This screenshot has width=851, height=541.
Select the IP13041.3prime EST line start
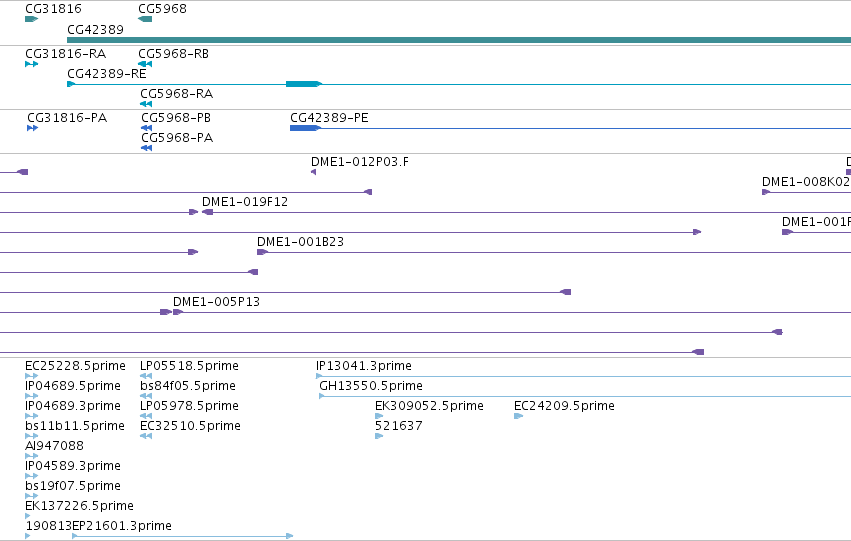pyautogui.click(x=319, y=375)
